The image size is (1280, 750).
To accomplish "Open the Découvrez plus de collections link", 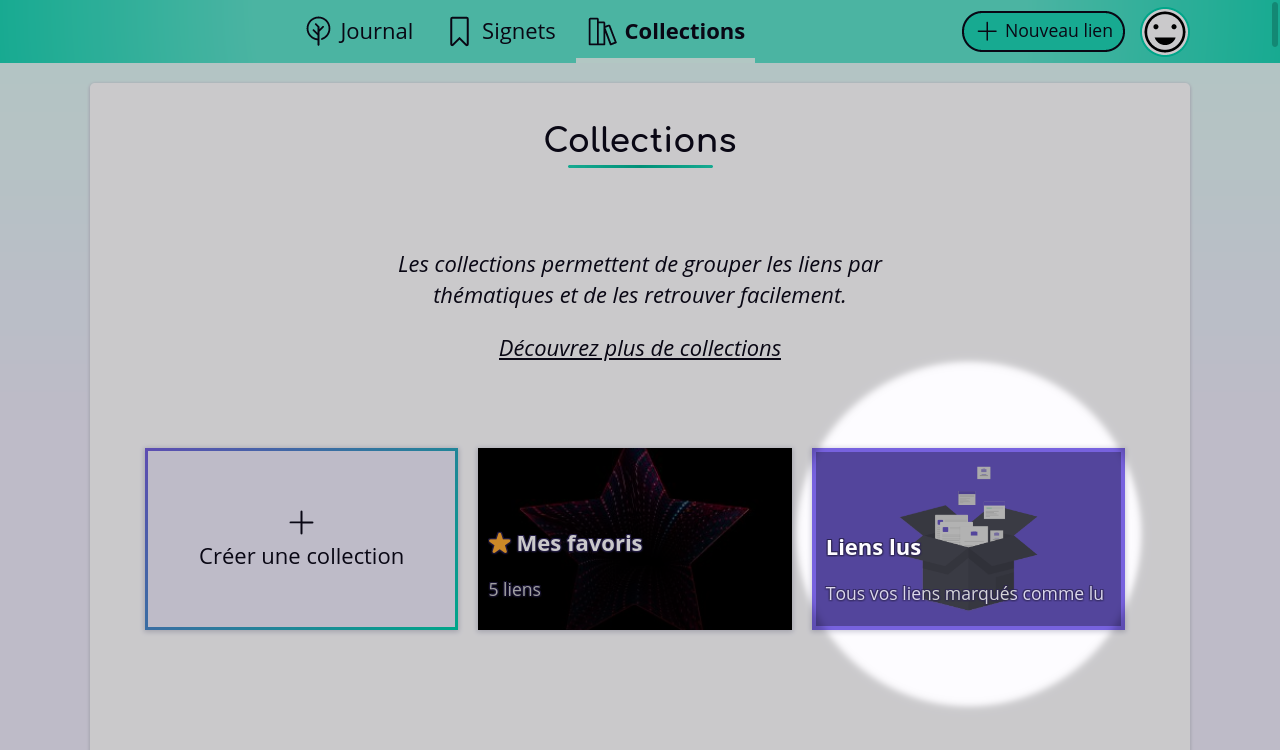I will pyautogui.click(x=640, y=348).
